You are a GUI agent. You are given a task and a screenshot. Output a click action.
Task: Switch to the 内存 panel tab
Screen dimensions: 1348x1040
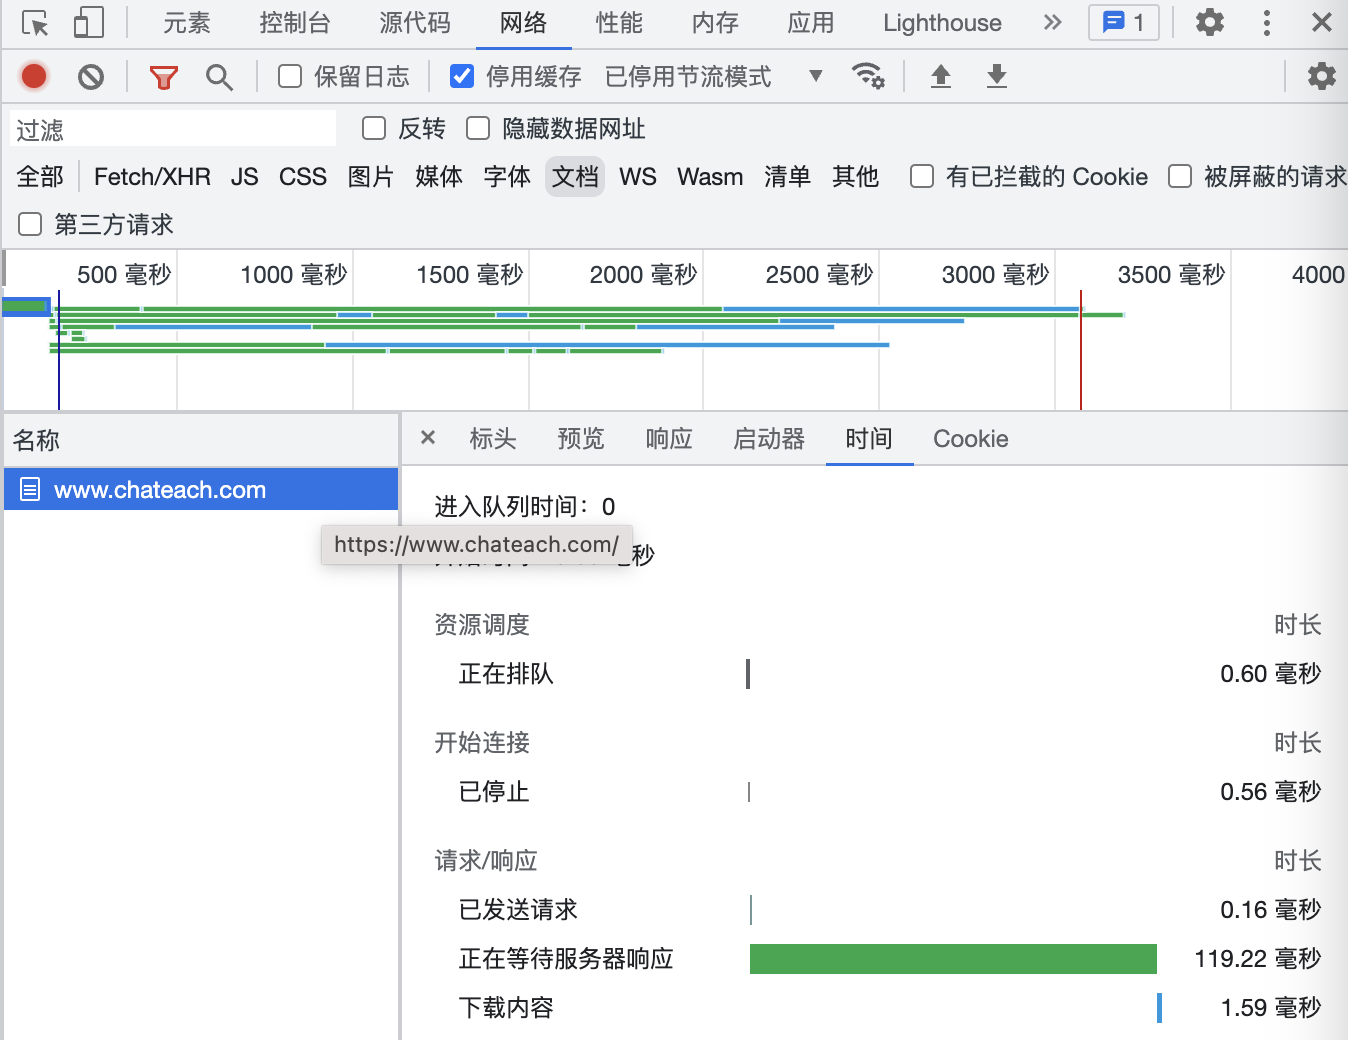(715, 23)
